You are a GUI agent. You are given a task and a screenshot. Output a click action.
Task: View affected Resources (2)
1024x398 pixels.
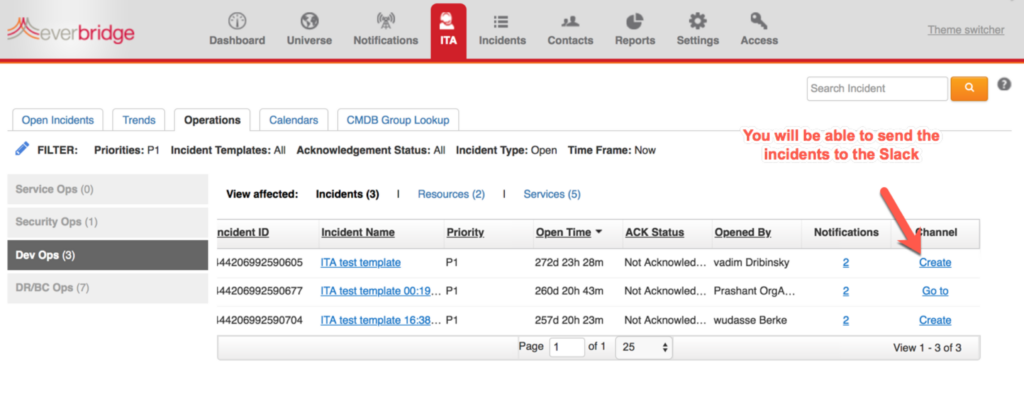pos(451,194)
